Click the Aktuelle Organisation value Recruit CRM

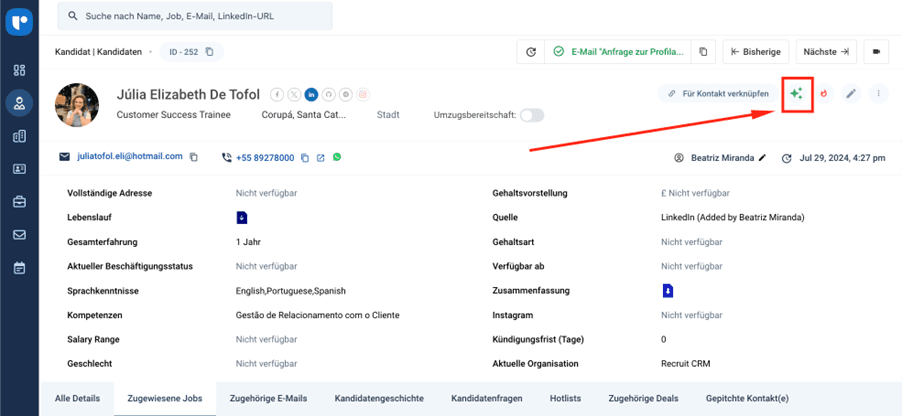[687, 364]
